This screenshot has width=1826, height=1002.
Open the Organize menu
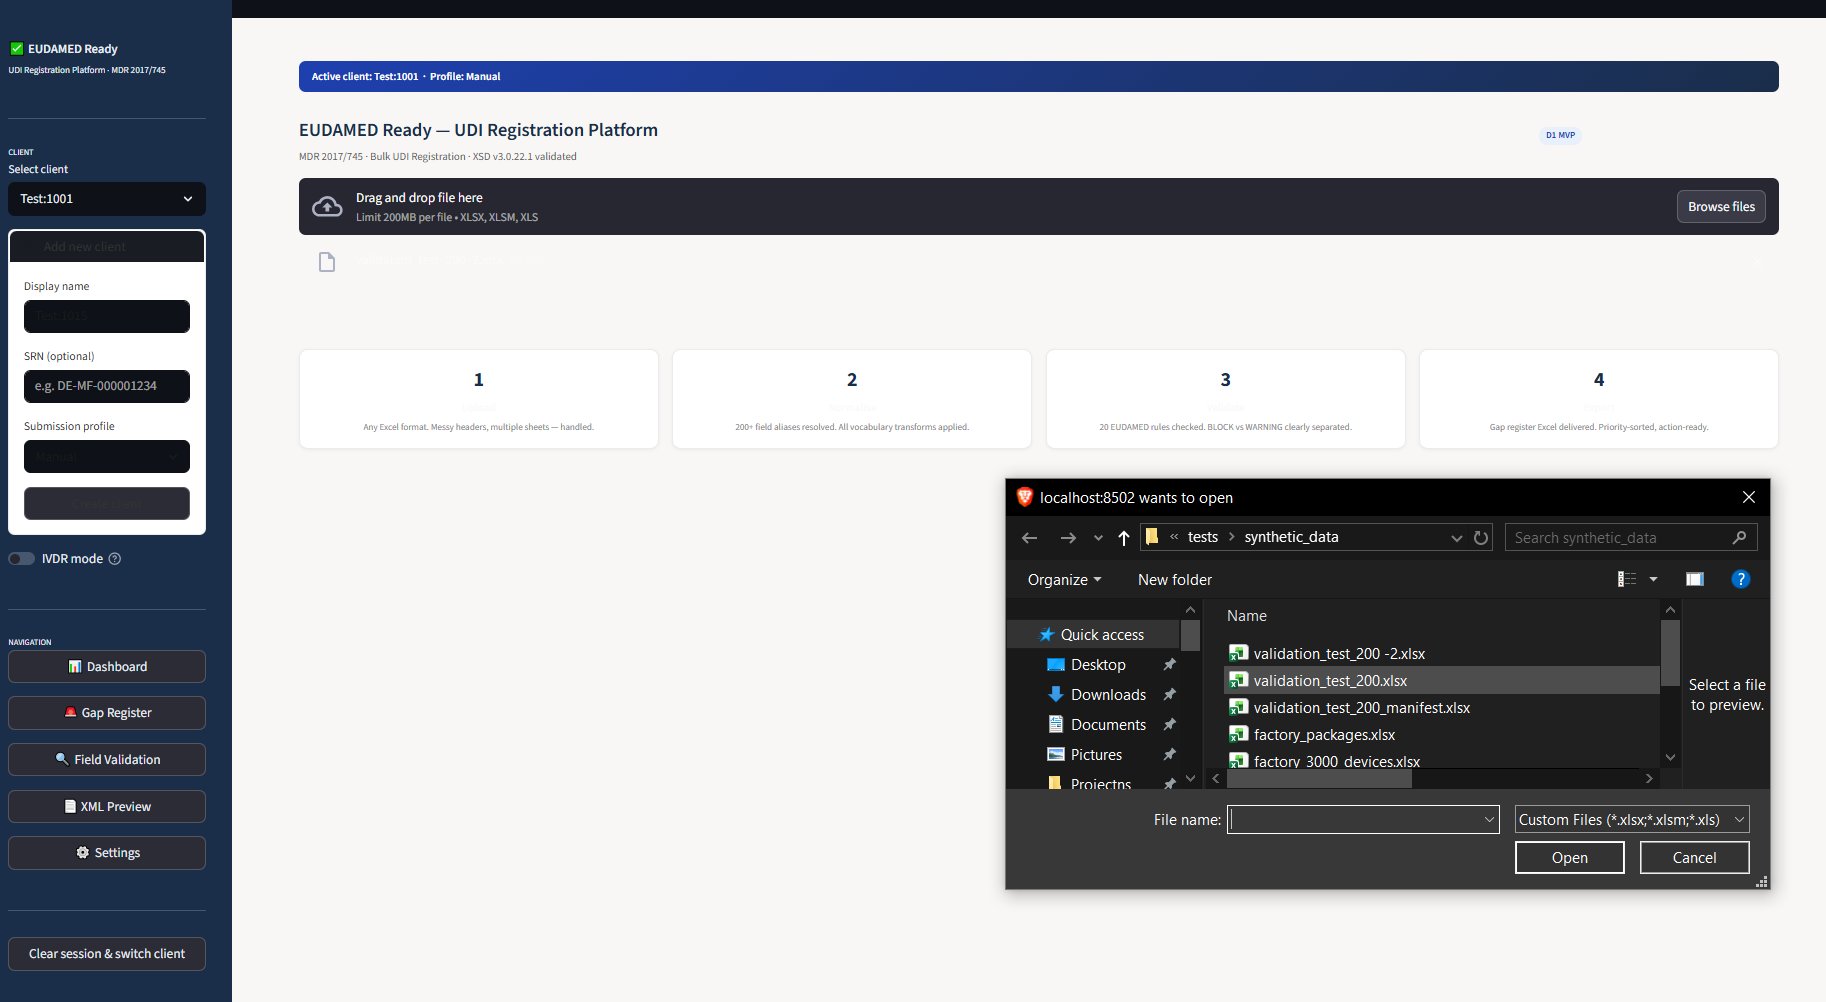coord(1063,579)
